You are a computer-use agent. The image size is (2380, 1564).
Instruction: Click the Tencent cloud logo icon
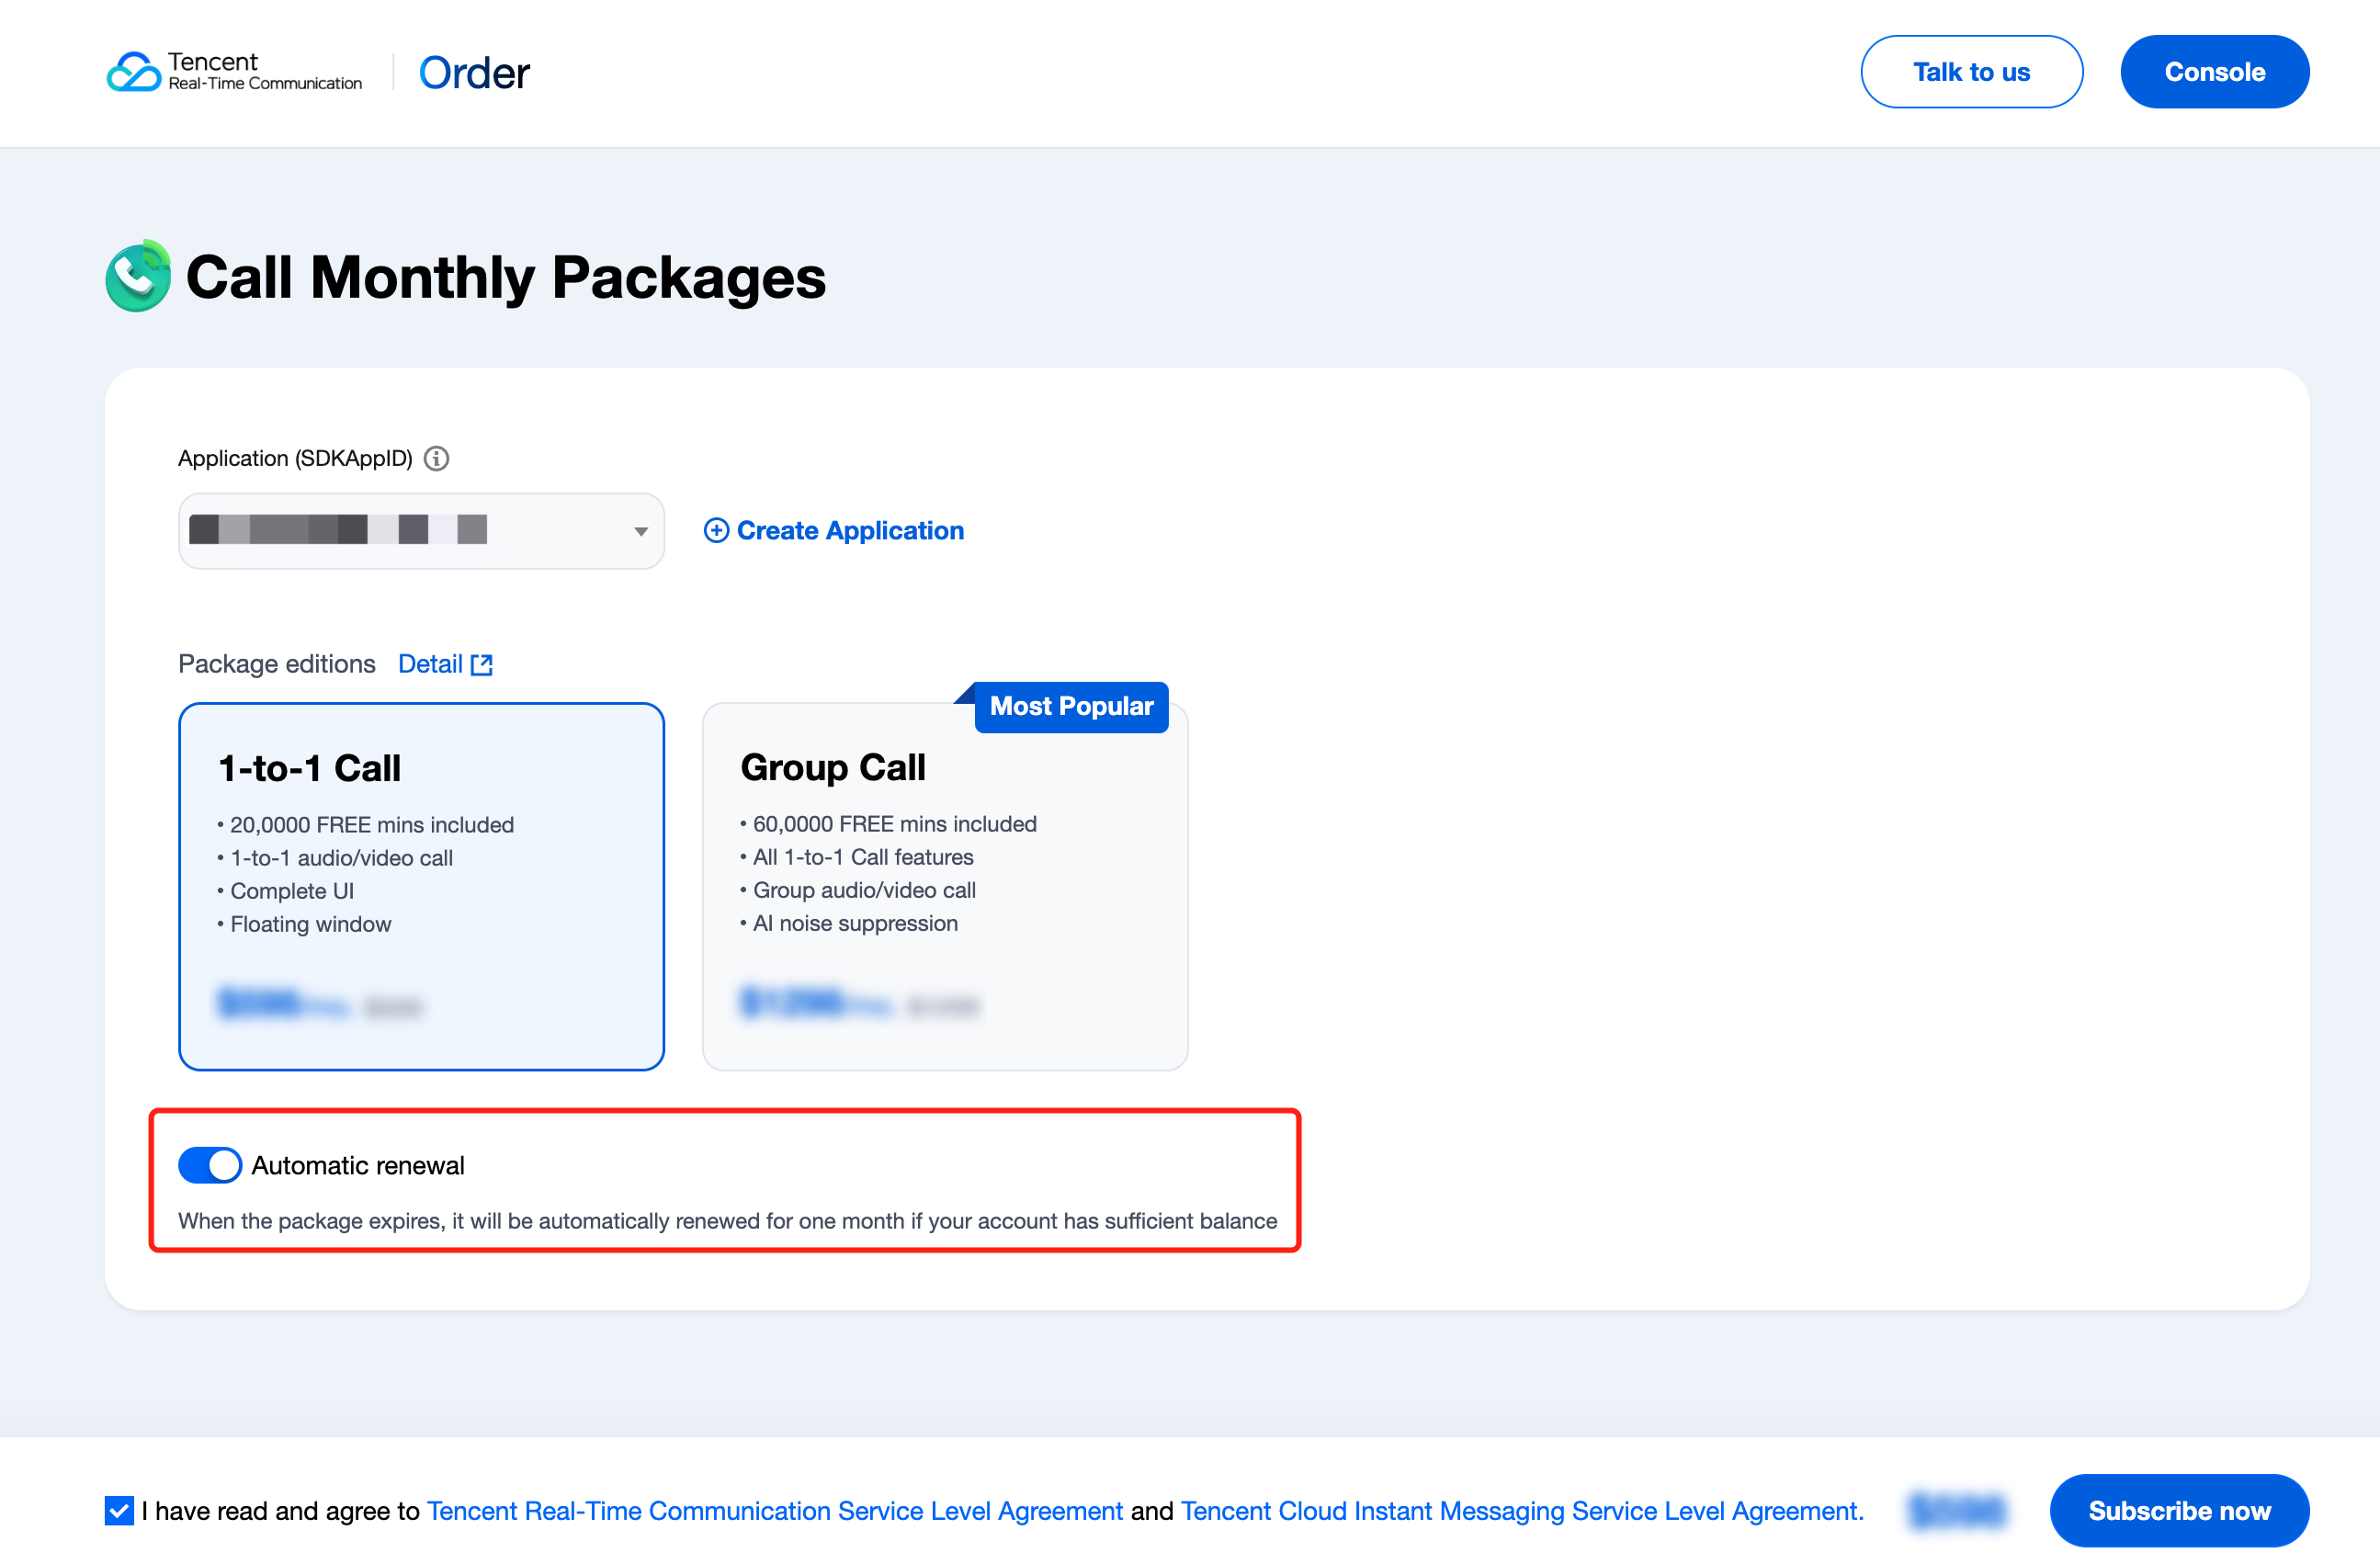click(134, 72)
